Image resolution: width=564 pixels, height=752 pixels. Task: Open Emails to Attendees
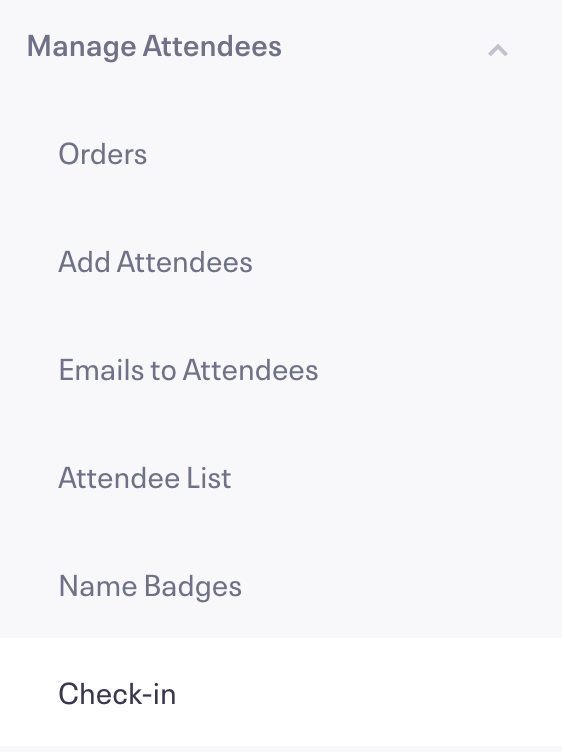point(188,370)
